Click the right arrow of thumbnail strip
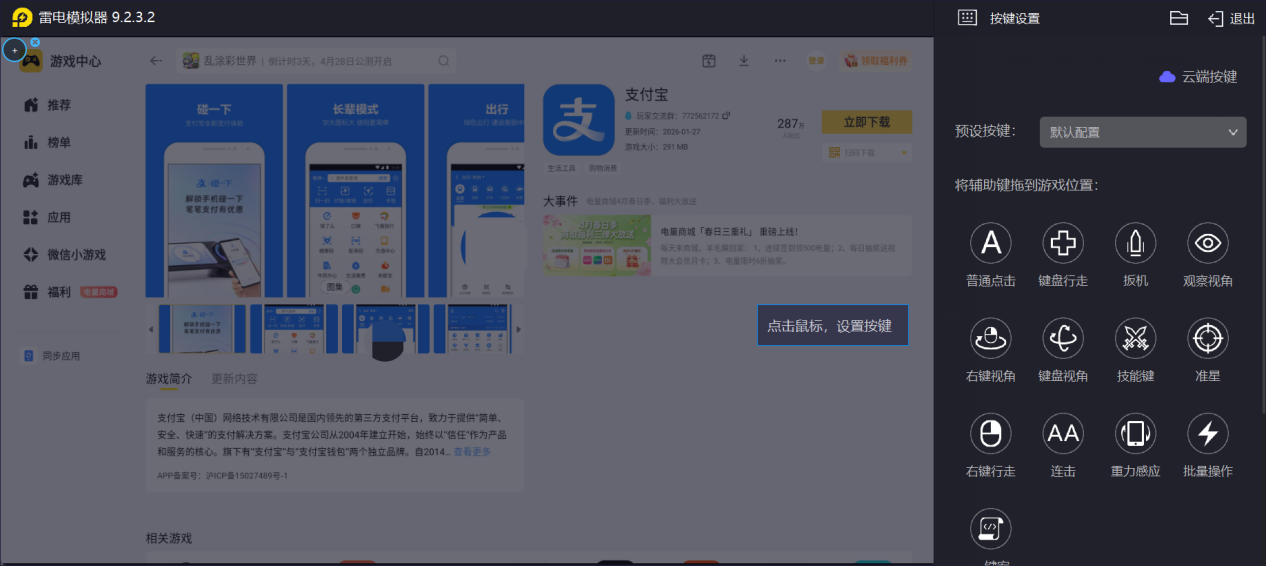This screenshot has width=1266, height=566. coord(518,329)
